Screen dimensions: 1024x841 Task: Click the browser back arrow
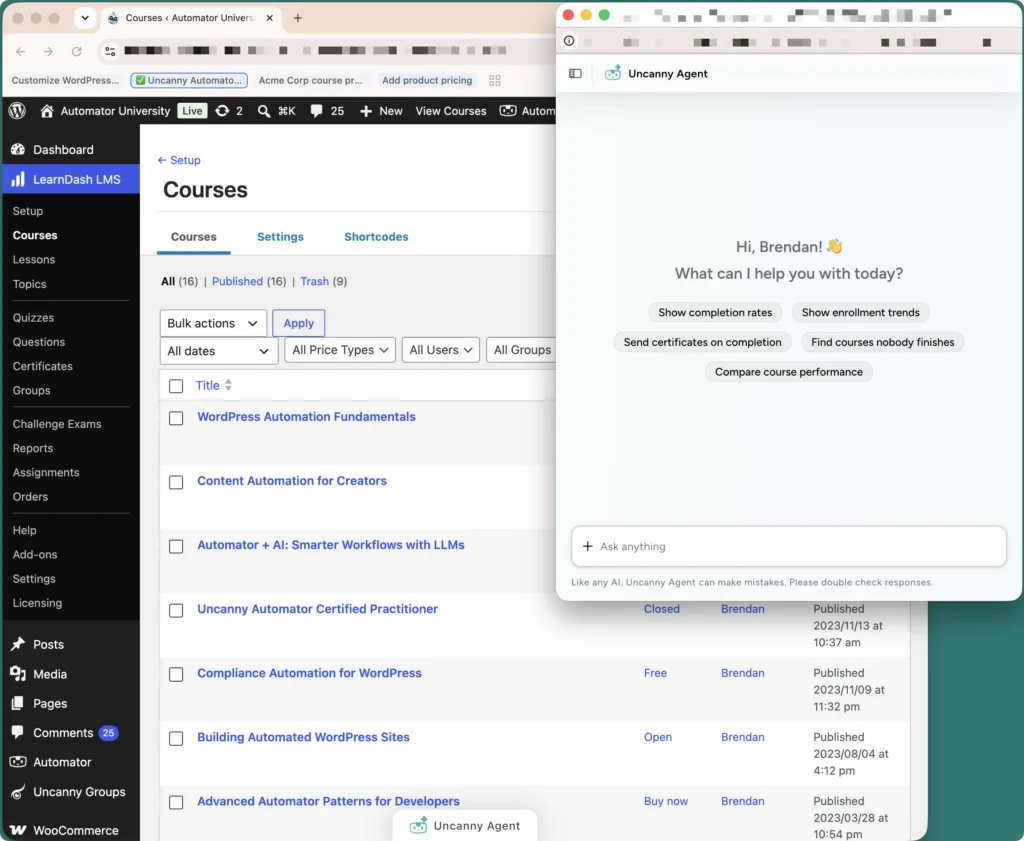[x=21, y=51]
